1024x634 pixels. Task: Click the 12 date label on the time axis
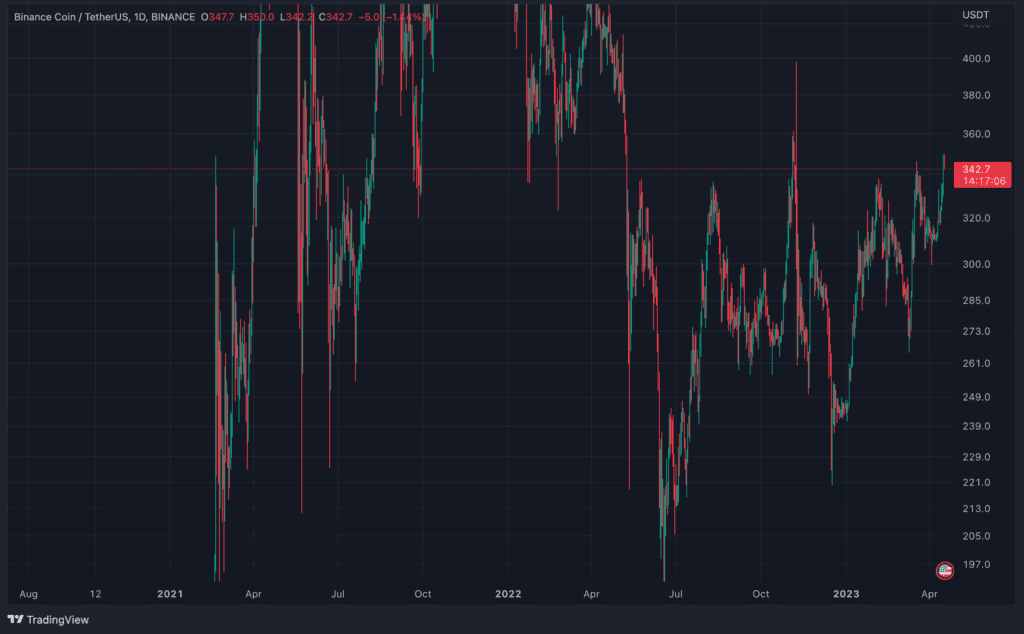coord(95,594)
